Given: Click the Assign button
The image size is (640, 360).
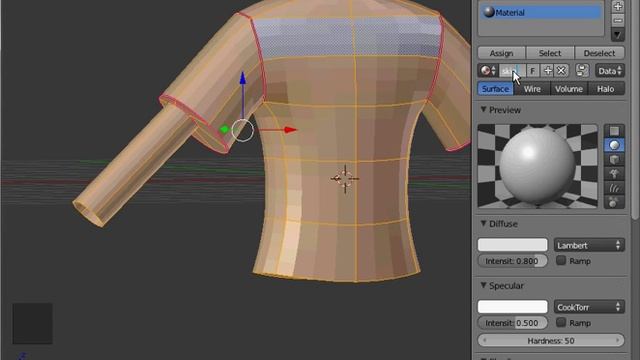Looking at the screenshot, I should point(502,53).
